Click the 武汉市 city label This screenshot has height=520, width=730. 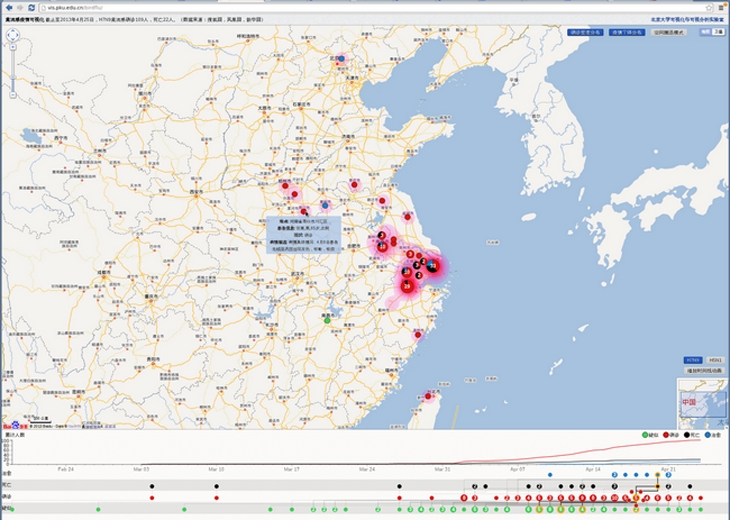pos(297,274)
